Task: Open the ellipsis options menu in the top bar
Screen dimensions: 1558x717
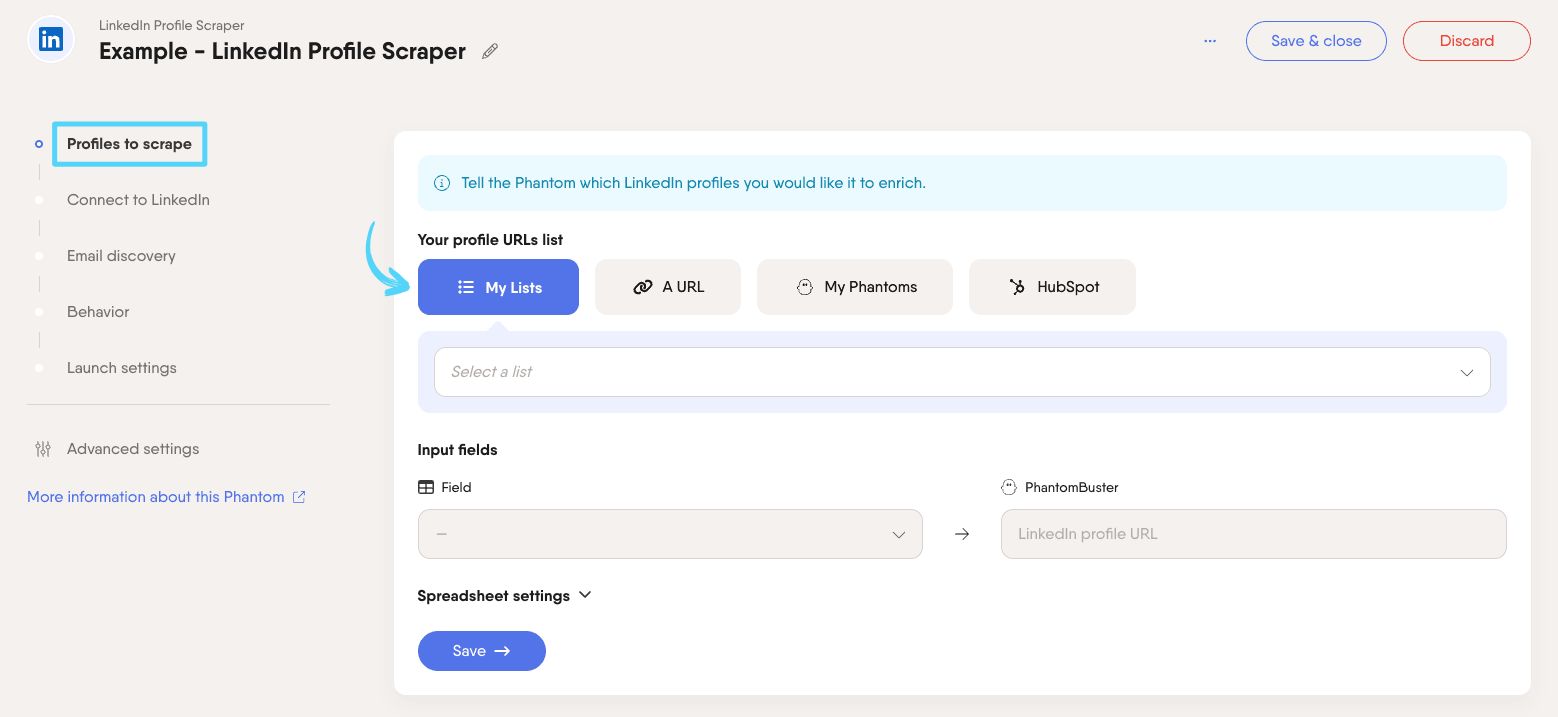Action: point(1210,41)
